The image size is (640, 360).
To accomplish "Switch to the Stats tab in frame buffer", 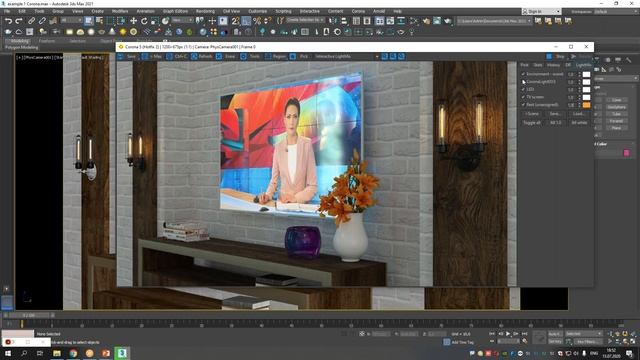I will pos(538,65).
